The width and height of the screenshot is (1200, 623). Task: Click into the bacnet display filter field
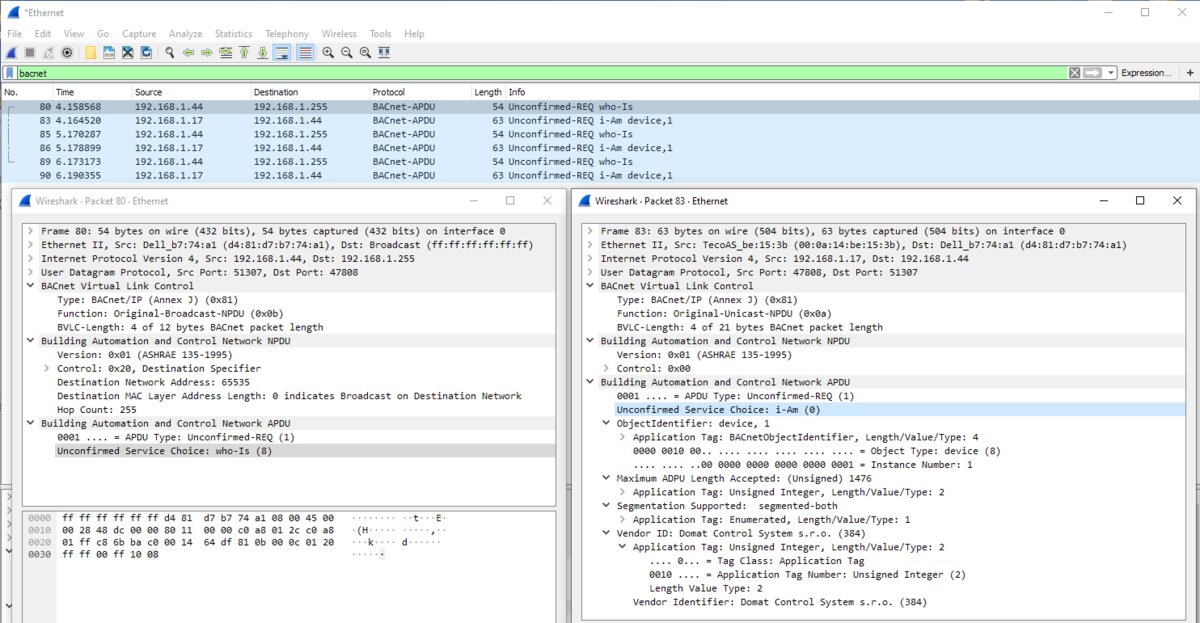click(x=500, y=73)
